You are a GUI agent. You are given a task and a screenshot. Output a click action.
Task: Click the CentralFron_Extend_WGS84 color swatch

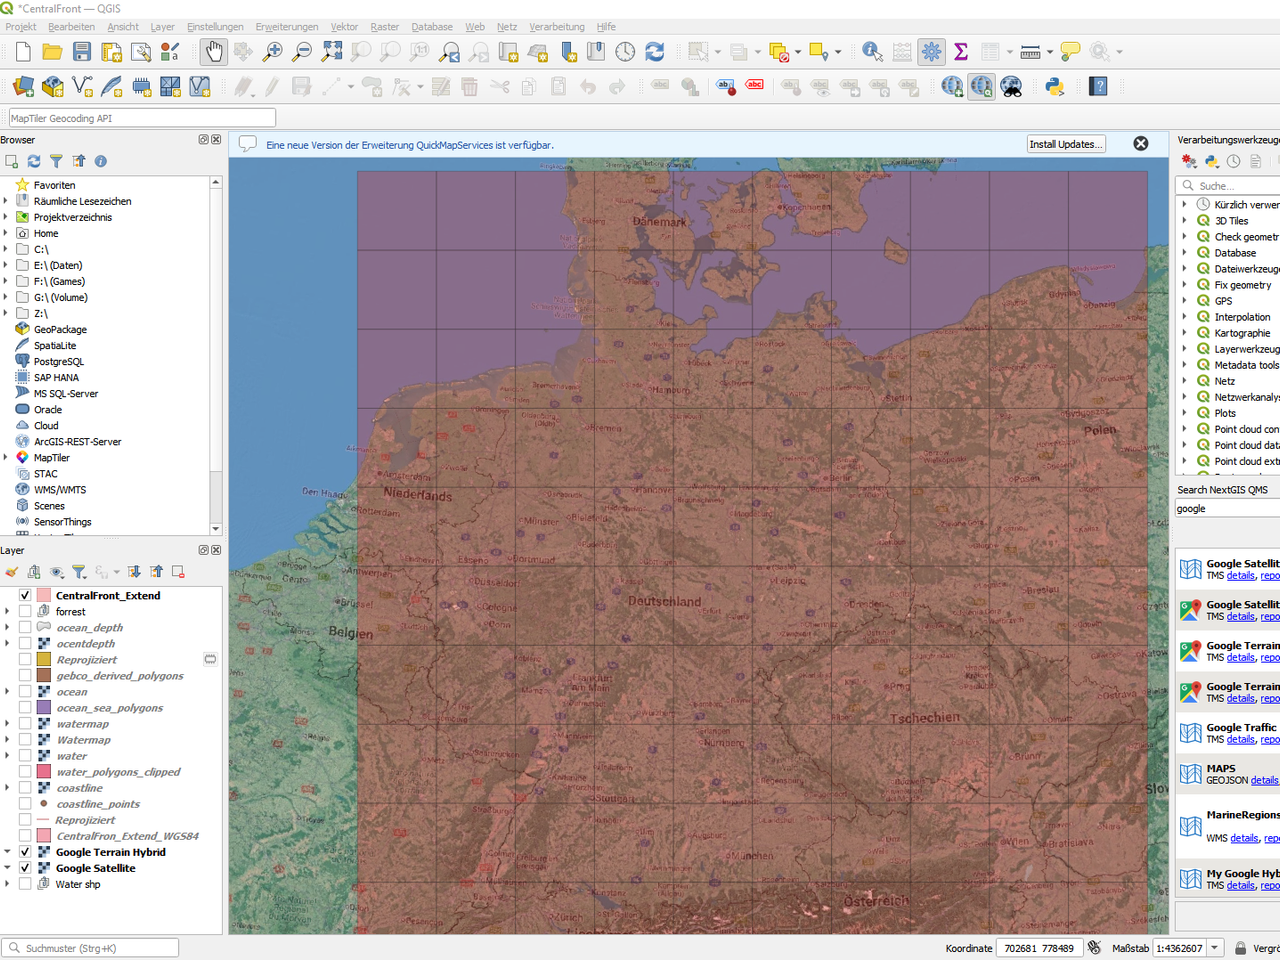[44, 836]
